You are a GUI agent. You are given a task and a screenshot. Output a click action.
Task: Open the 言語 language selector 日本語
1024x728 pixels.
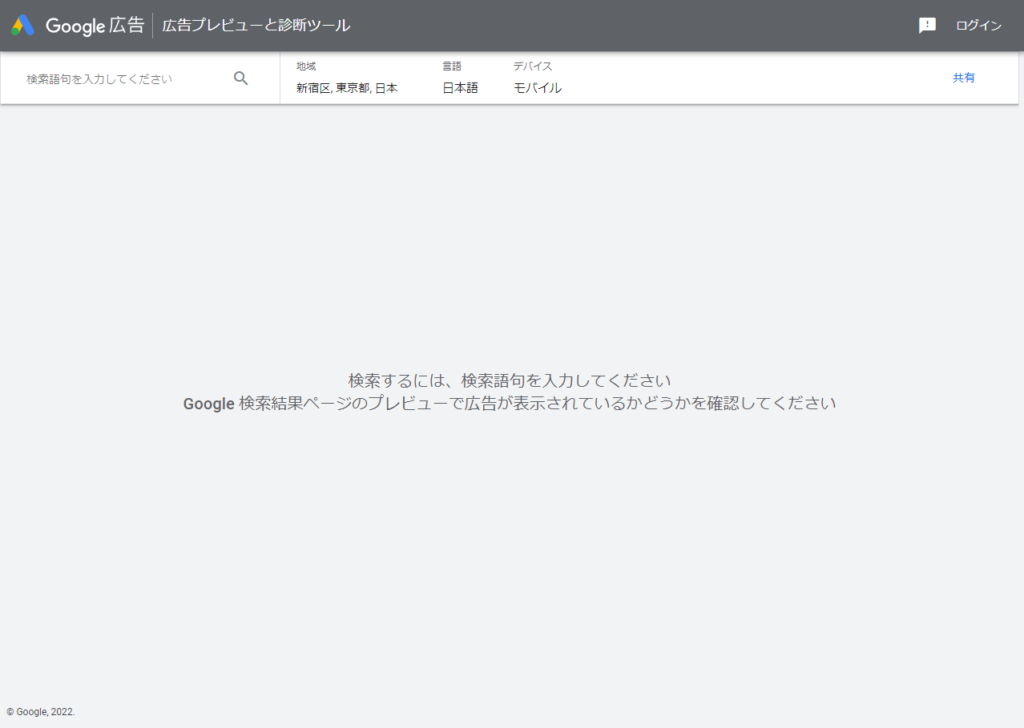(460, 78)
